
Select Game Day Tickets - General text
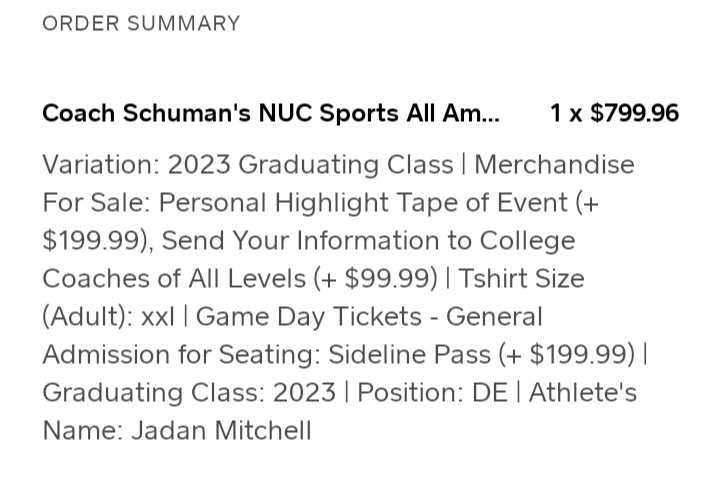click(x=369, y=316)
